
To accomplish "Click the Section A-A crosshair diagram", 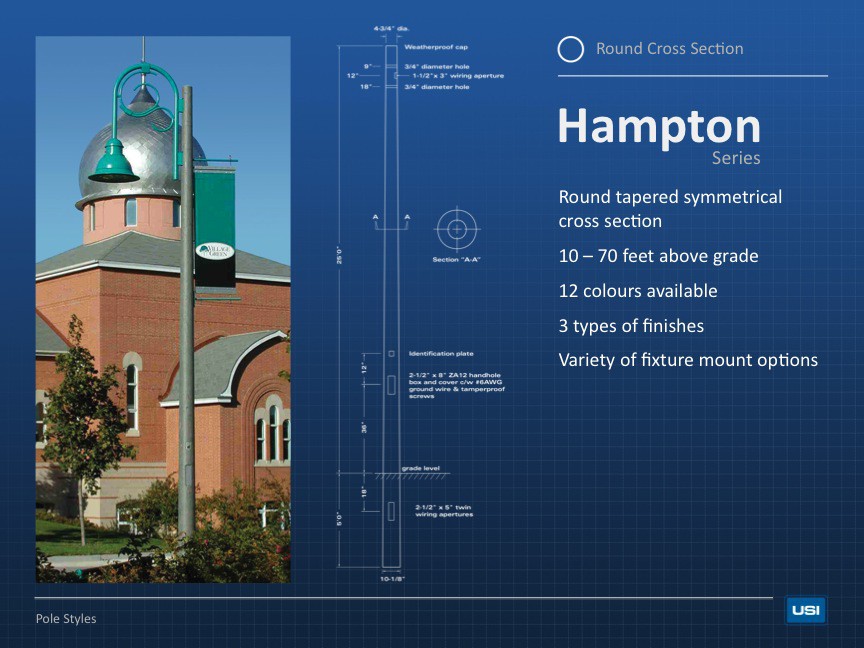I will 457,229.
